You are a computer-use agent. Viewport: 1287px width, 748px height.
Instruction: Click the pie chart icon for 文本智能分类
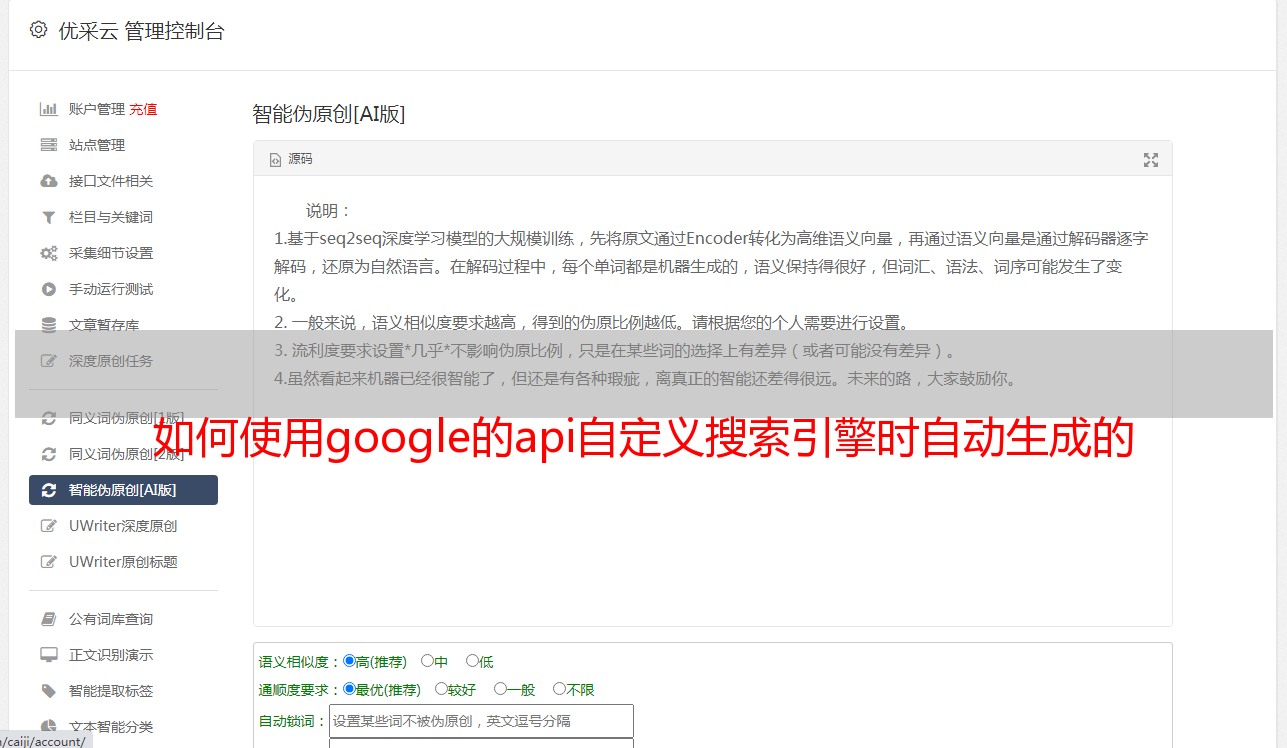click(x=48, y=727)
